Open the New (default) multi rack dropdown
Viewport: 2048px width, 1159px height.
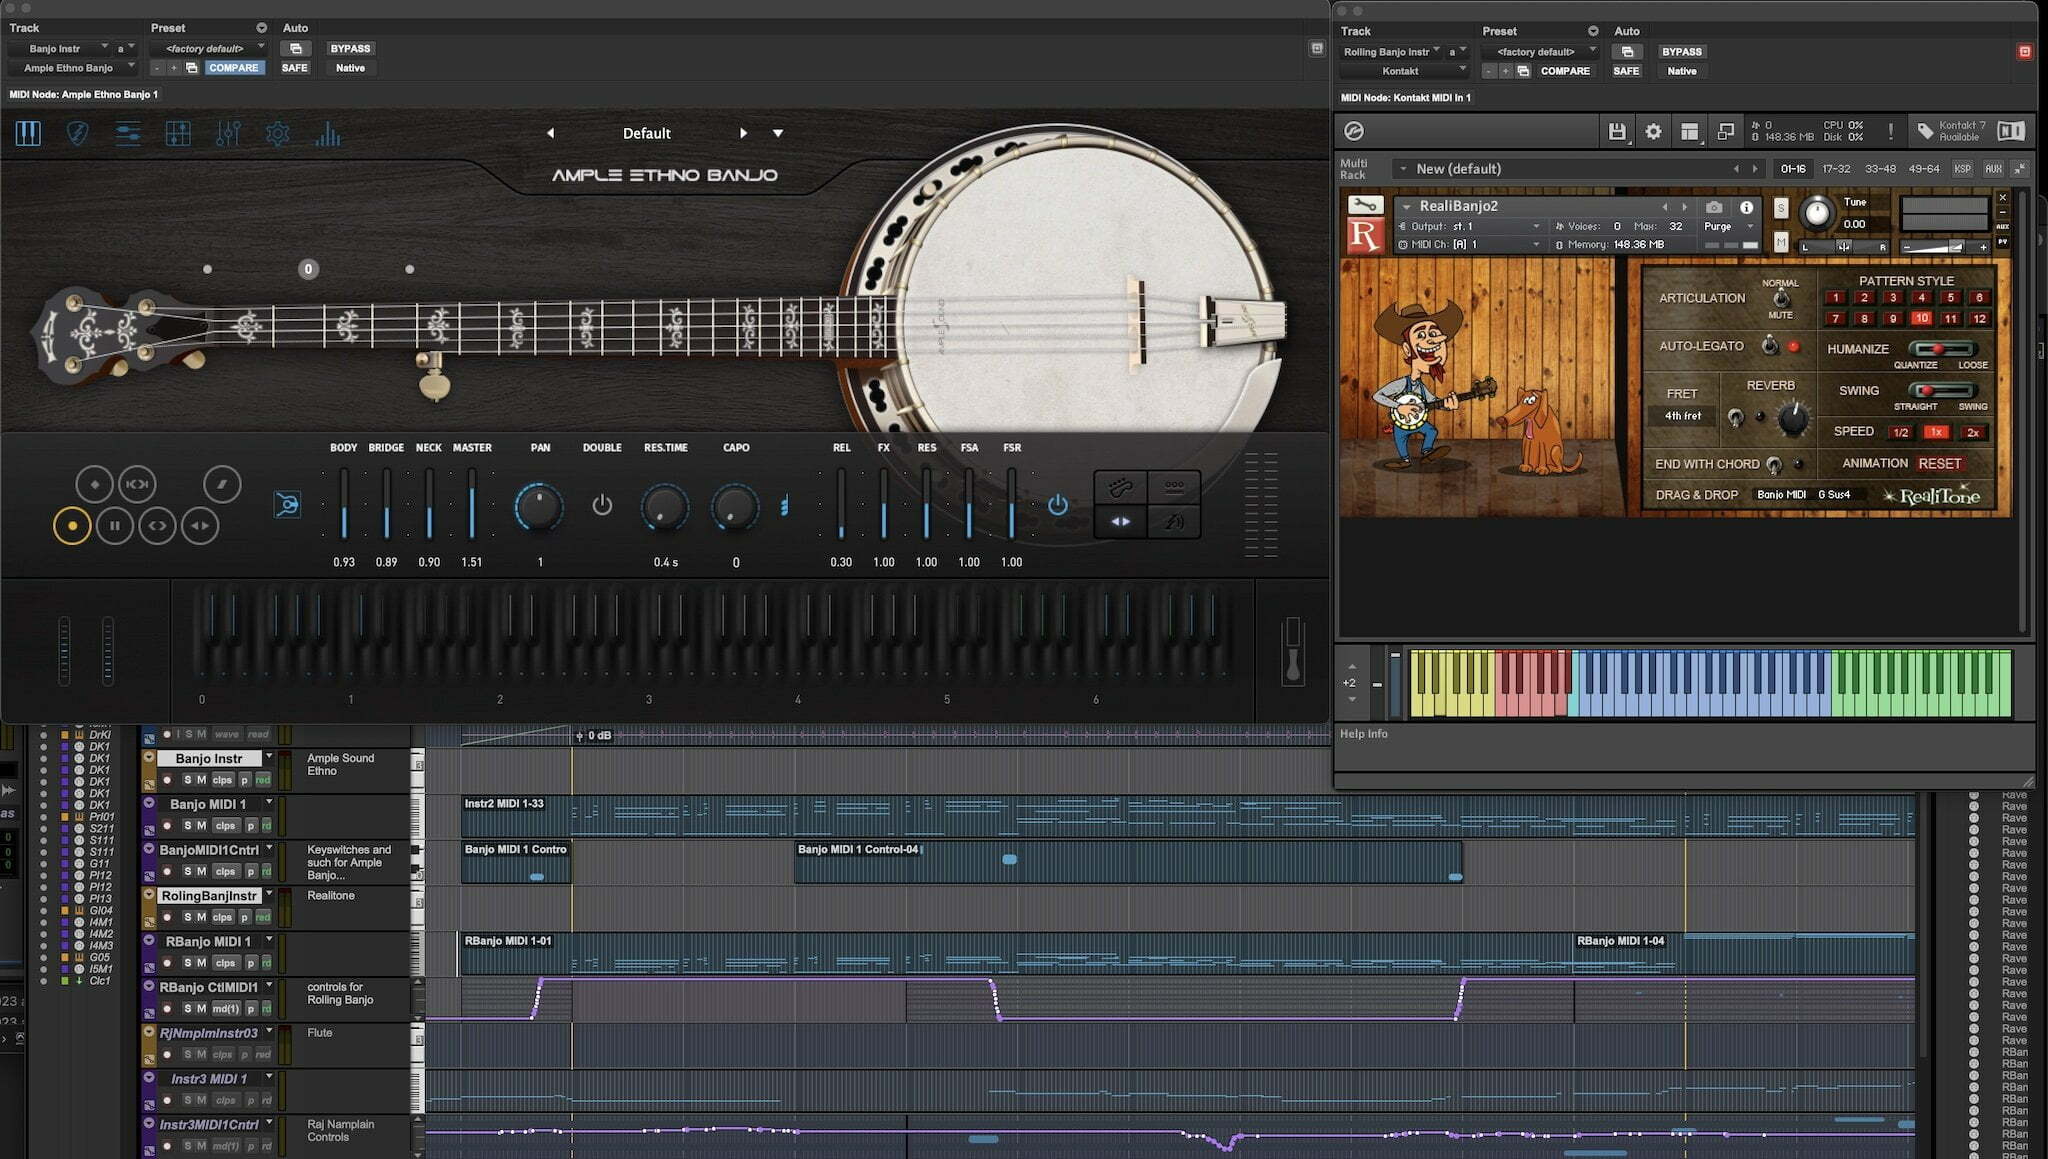point(1403,169)
